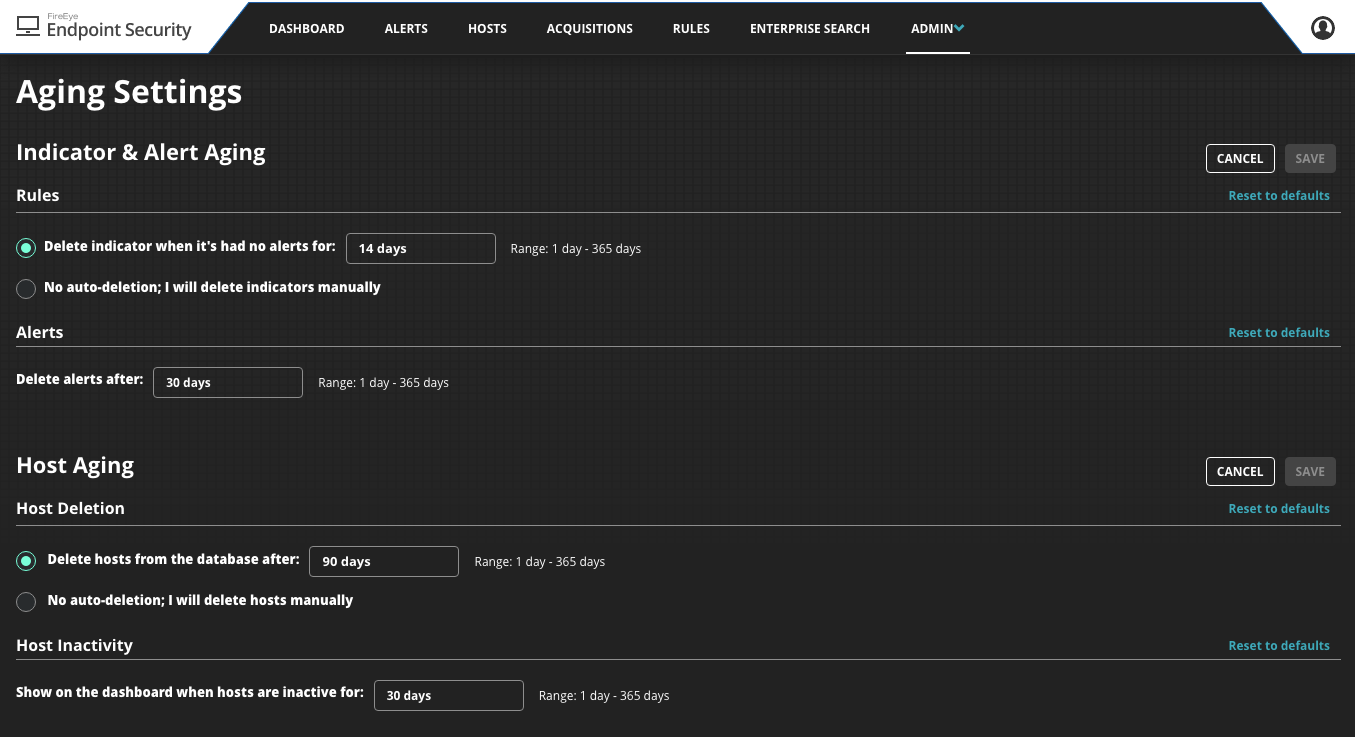Click the 'Indicator & Alert Aging' heading
1355x737 pixels.
click(141, 152)
